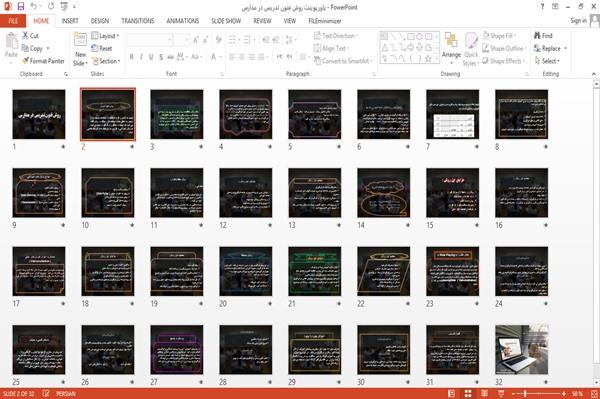Click the Find binoculars icon
The height and width of the screenshot is (399, 600).
coord(543,36)
